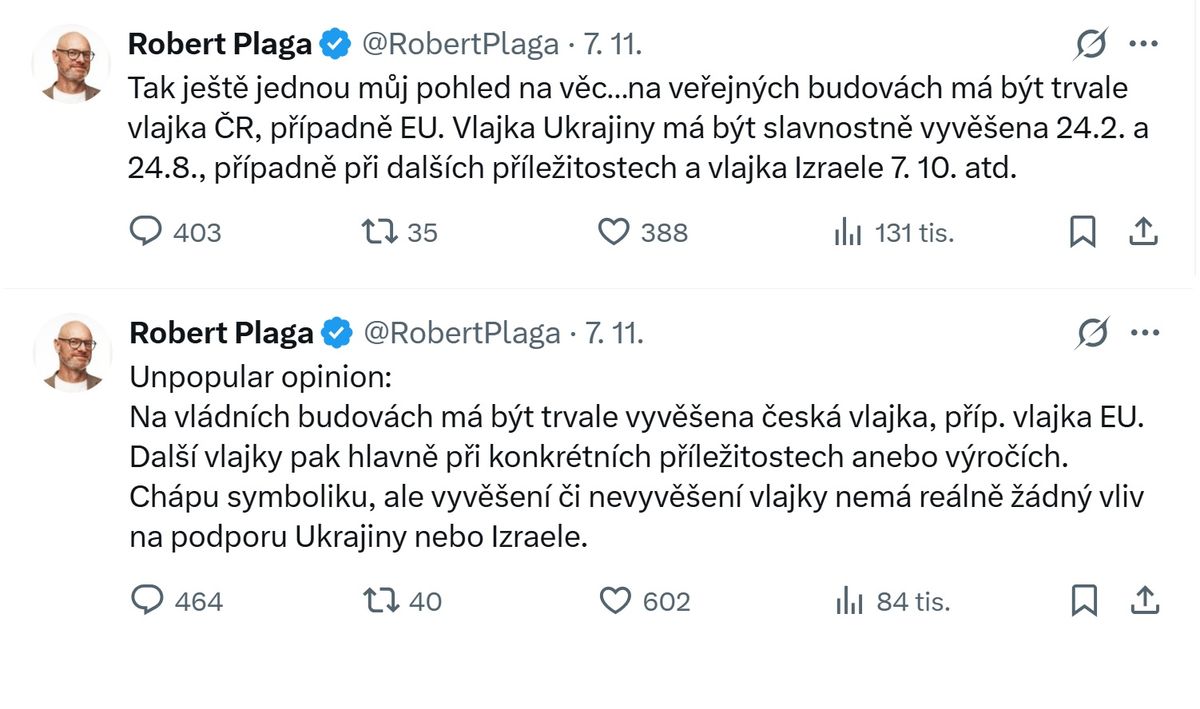Repost the tweet with 40 reposts
This screenshot has height=709, width=1200.
[381, 600]
